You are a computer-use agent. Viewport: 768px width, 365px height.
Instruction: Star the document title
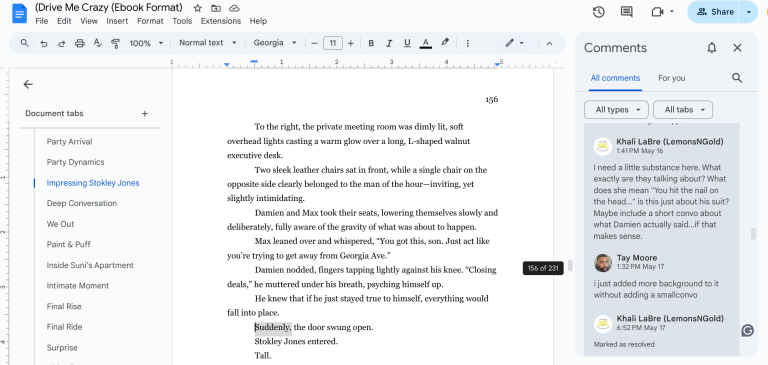tap(197, 8)
